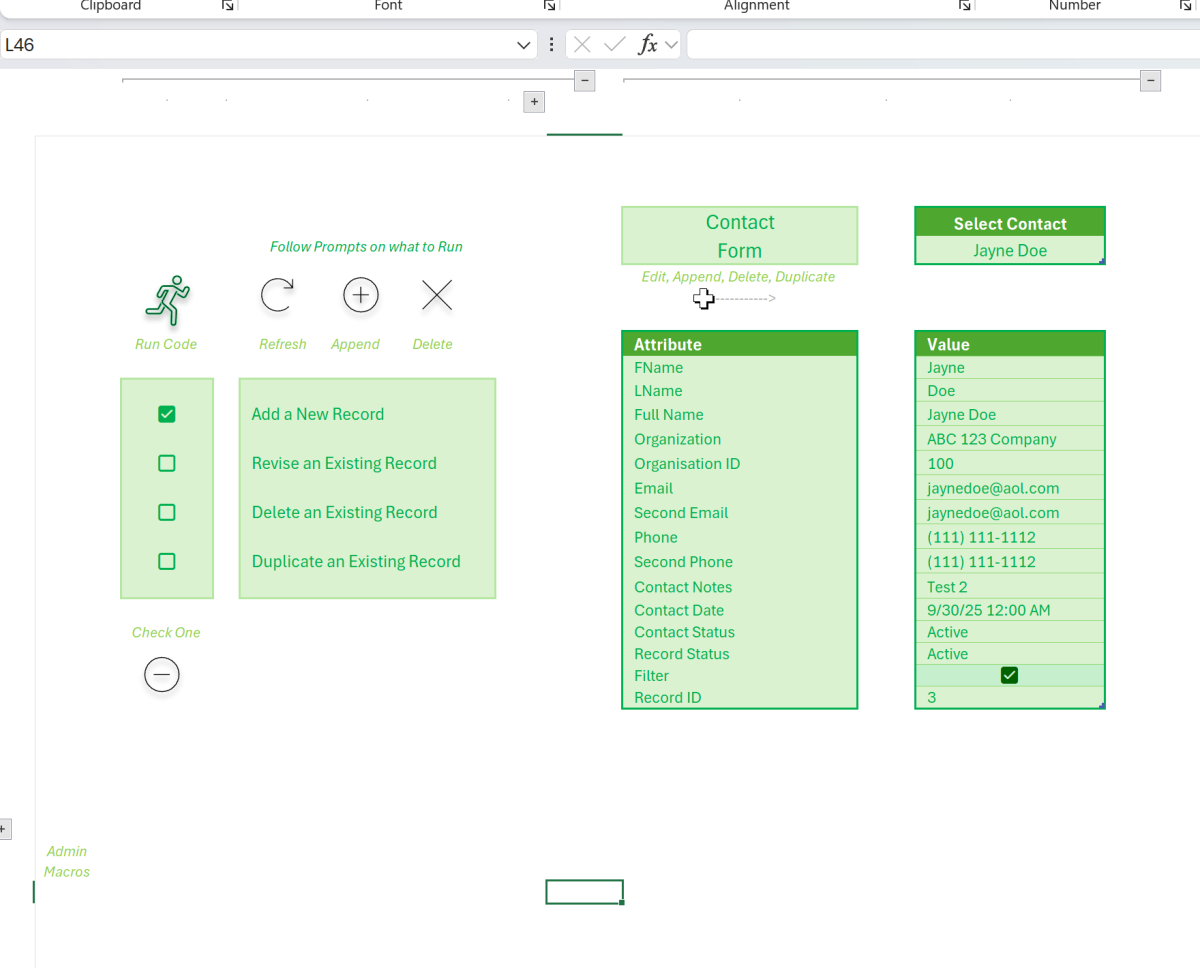Toggle the Filter value checkbox
This screenshot has height=968, width=1200.
pyautogui.click(x=1009, y=676)
